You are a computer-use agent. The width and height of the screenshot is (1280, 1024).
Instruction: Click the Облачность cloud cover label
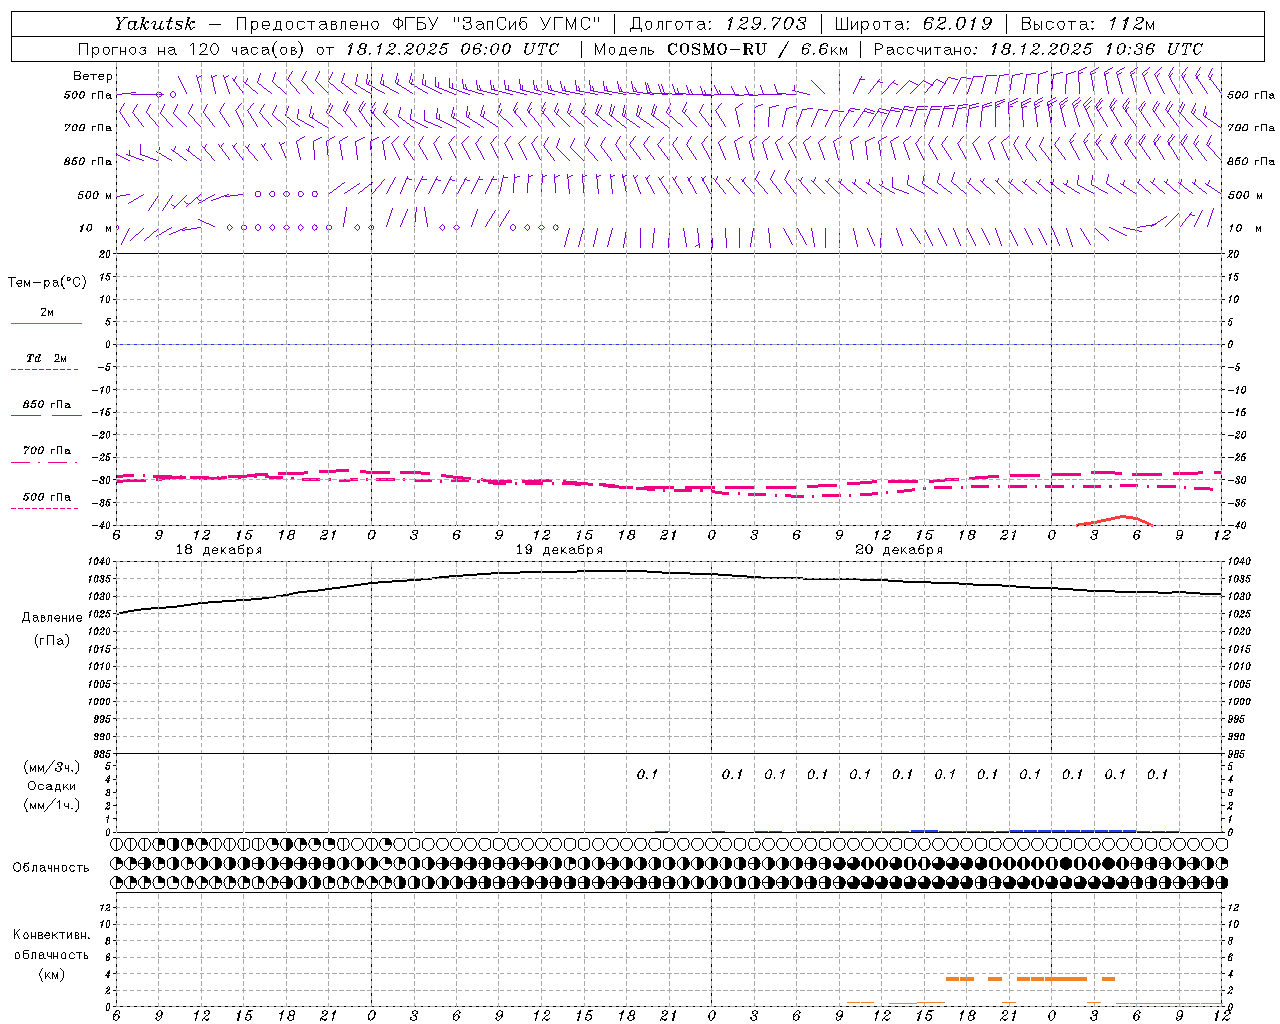click(51, 868)
